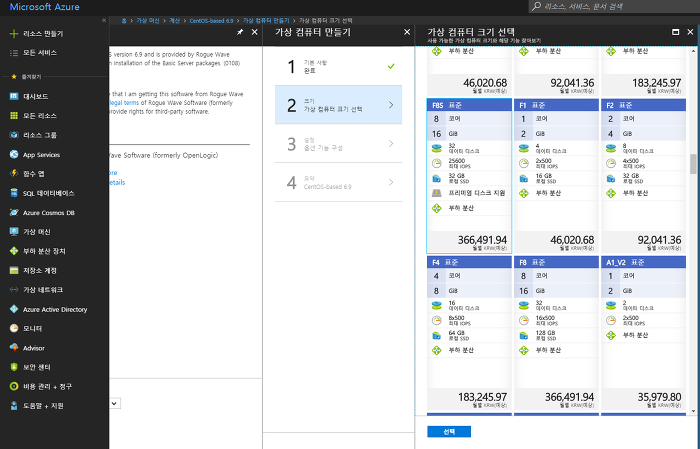Maximize the 가상 컴퓨터 크기 선택 blade
Image resolution: width=700 pixels, height=449 pixels.
coord(675,32)
